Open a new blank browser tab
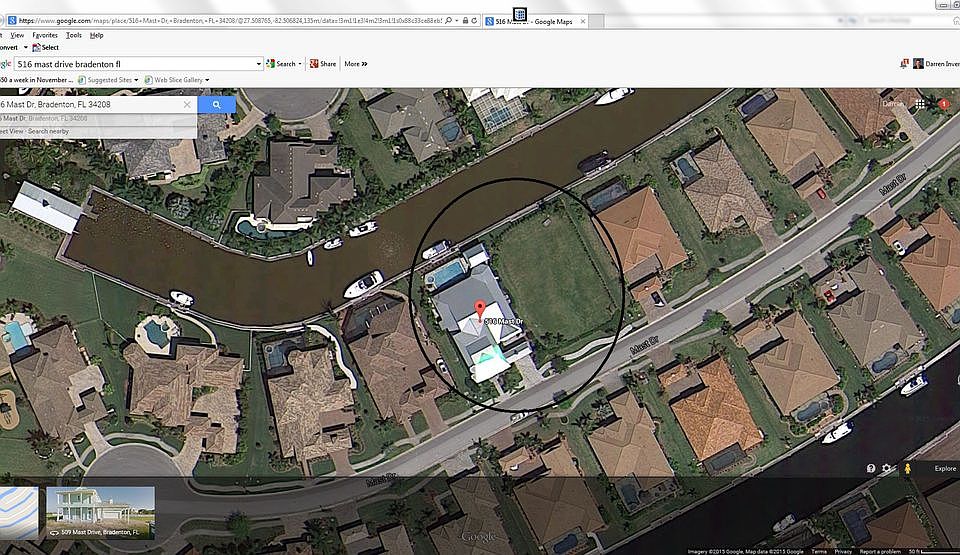The width and height of the screenshot is (960, 555). coord(598,21)
